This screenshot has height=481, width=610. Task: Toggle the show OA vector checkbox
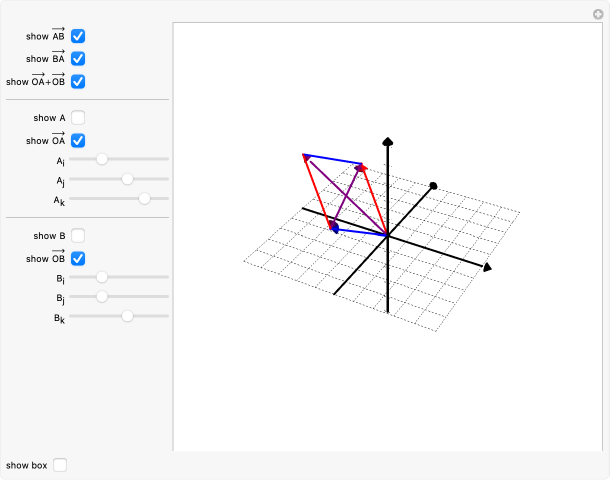[78, 141]
